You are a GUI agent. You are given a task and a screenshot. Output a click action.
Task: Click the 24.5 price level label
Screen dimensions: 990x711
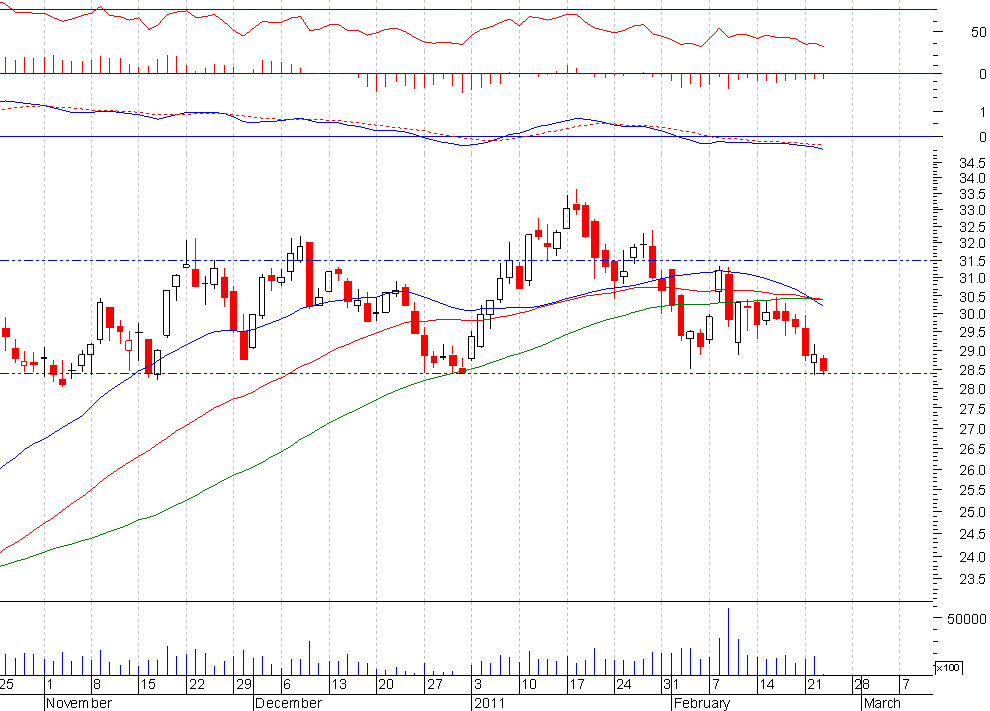(972, 535)
